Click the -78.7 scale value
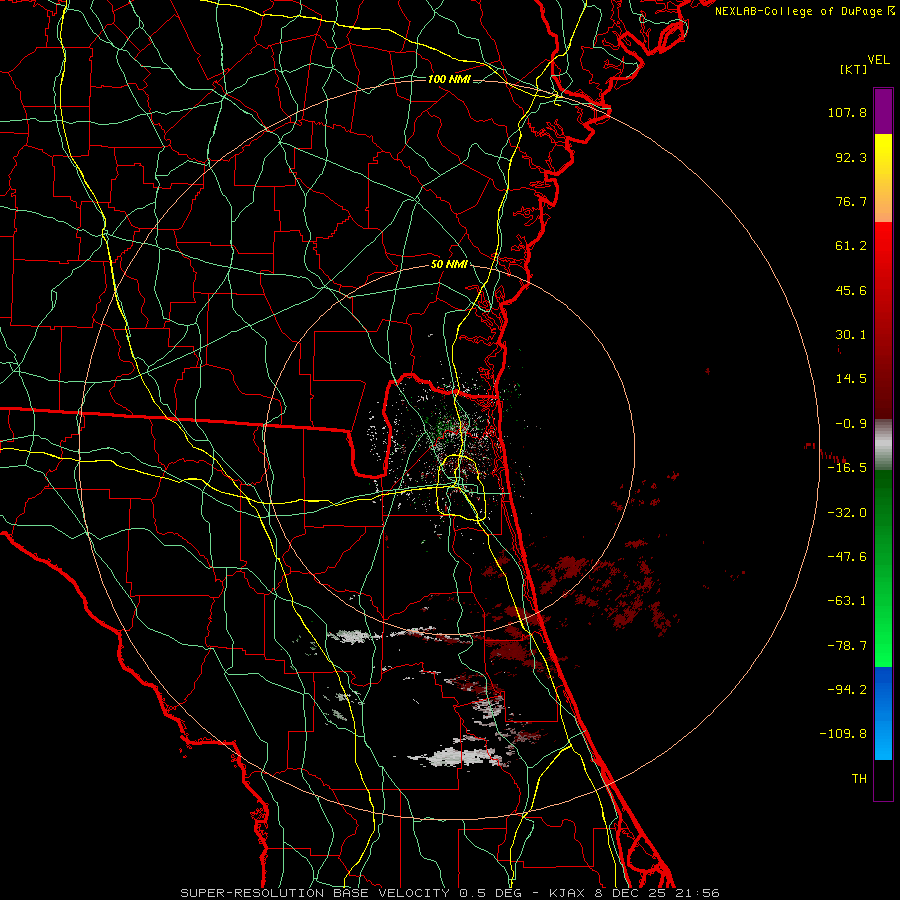Screen dimensions: 900x900 pos(847,646)
